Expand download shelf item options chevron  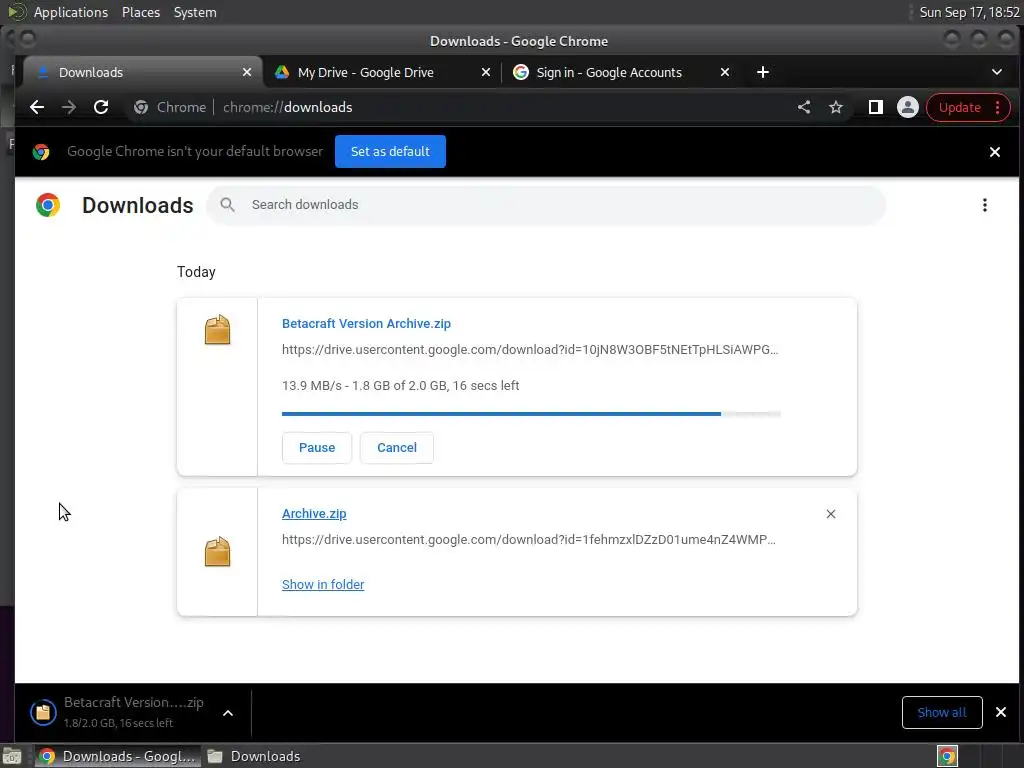(x=228, y=713)
